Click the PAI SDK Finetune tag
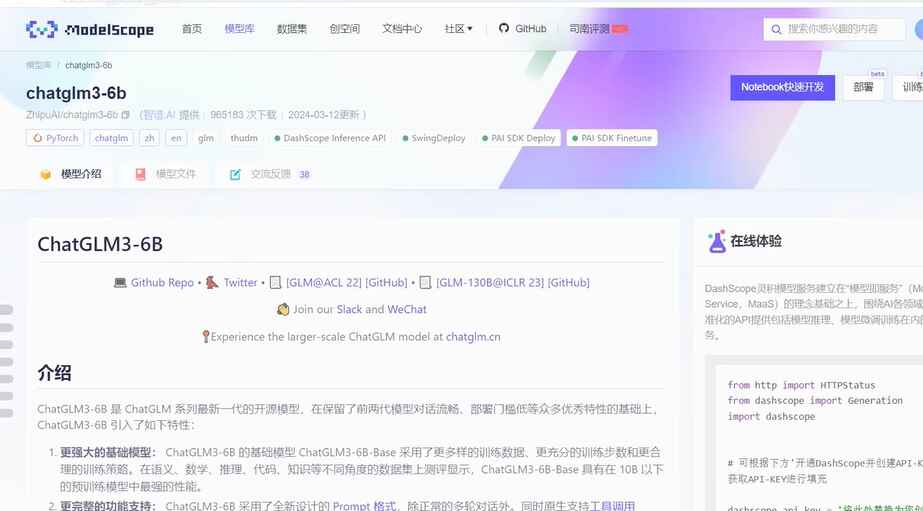 612,138
